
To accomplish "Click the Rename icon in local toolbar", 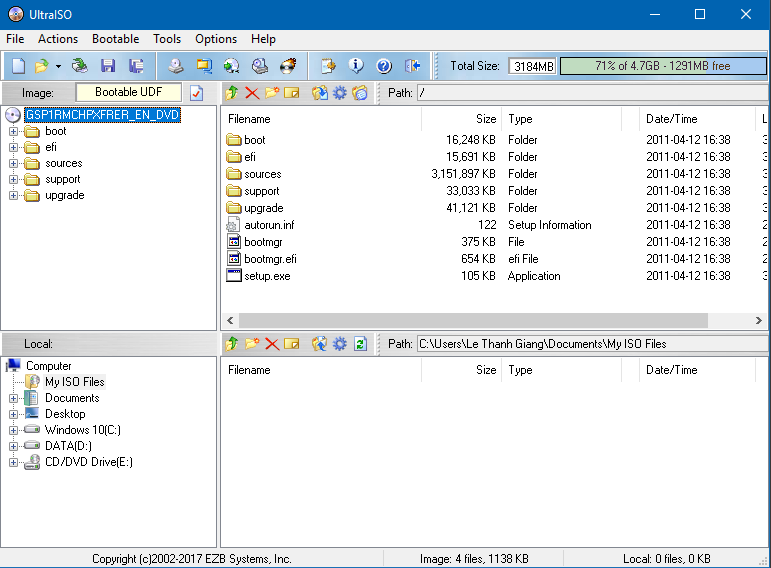I will (292, 344).
